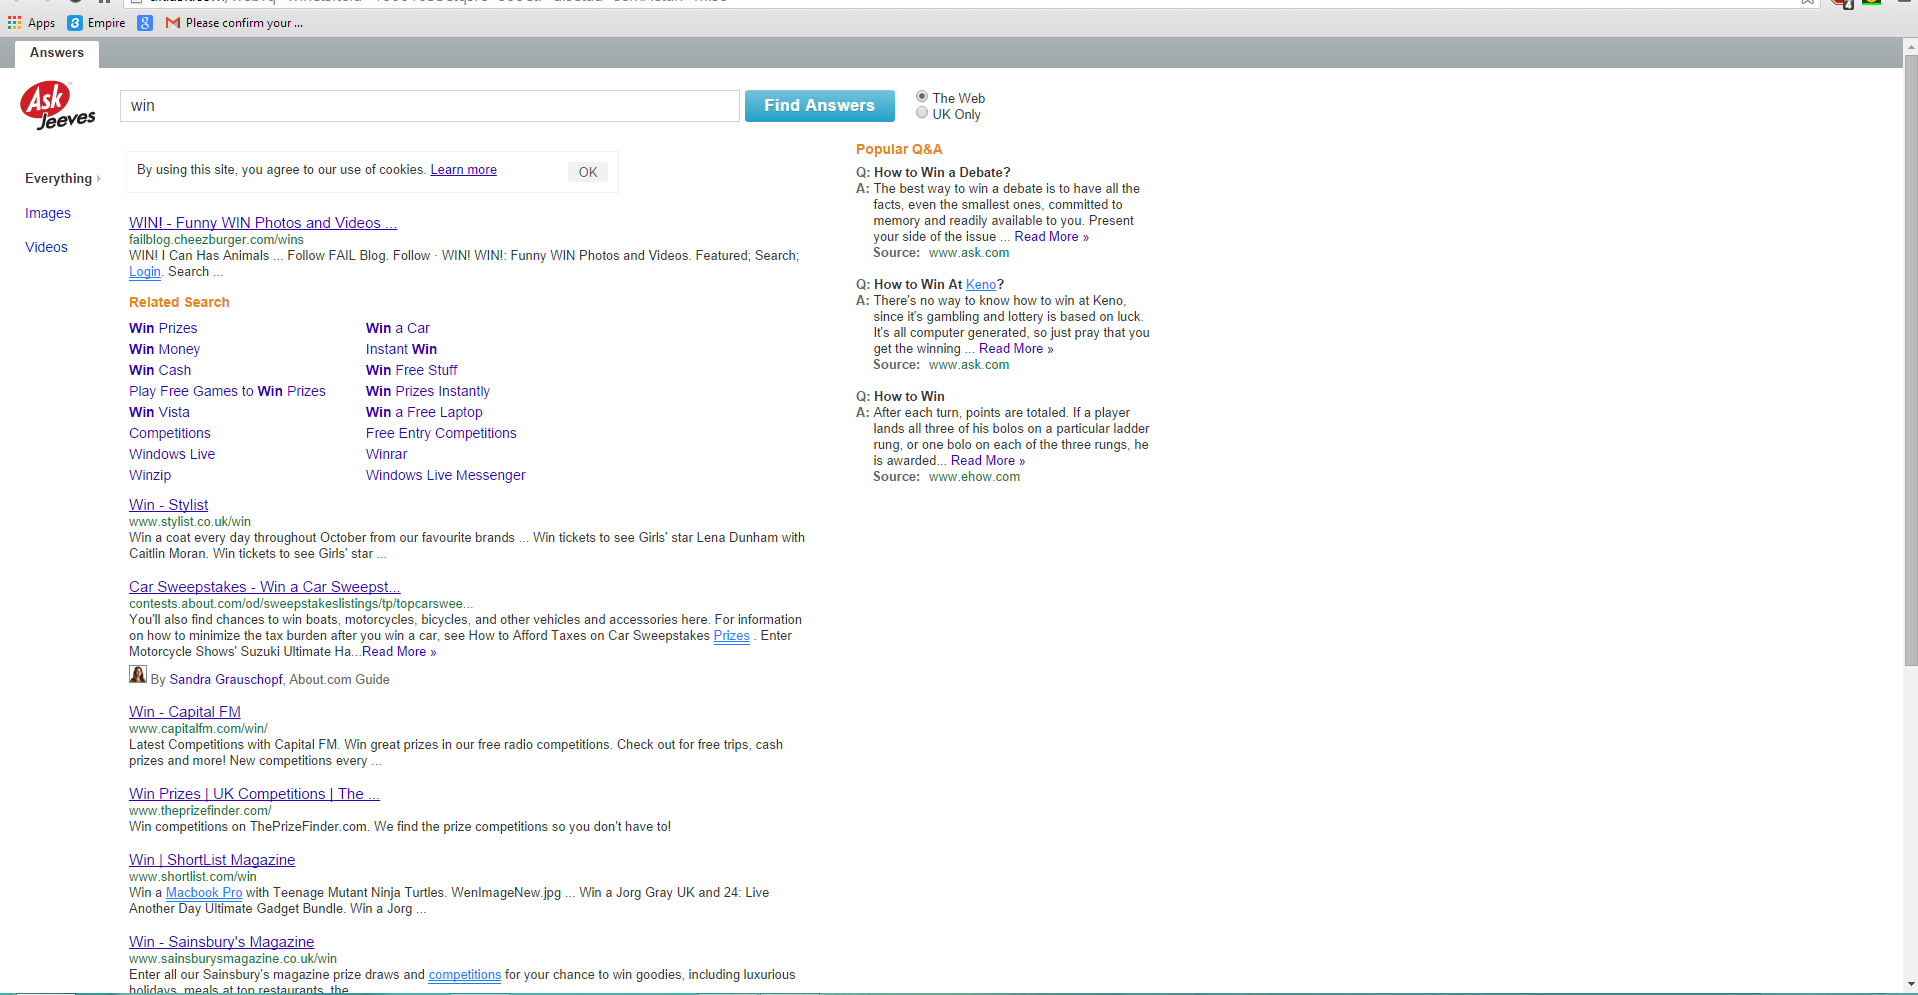
Task: Open related search 'Win Prizes Instantly'
Action: [x=428, y=391]
